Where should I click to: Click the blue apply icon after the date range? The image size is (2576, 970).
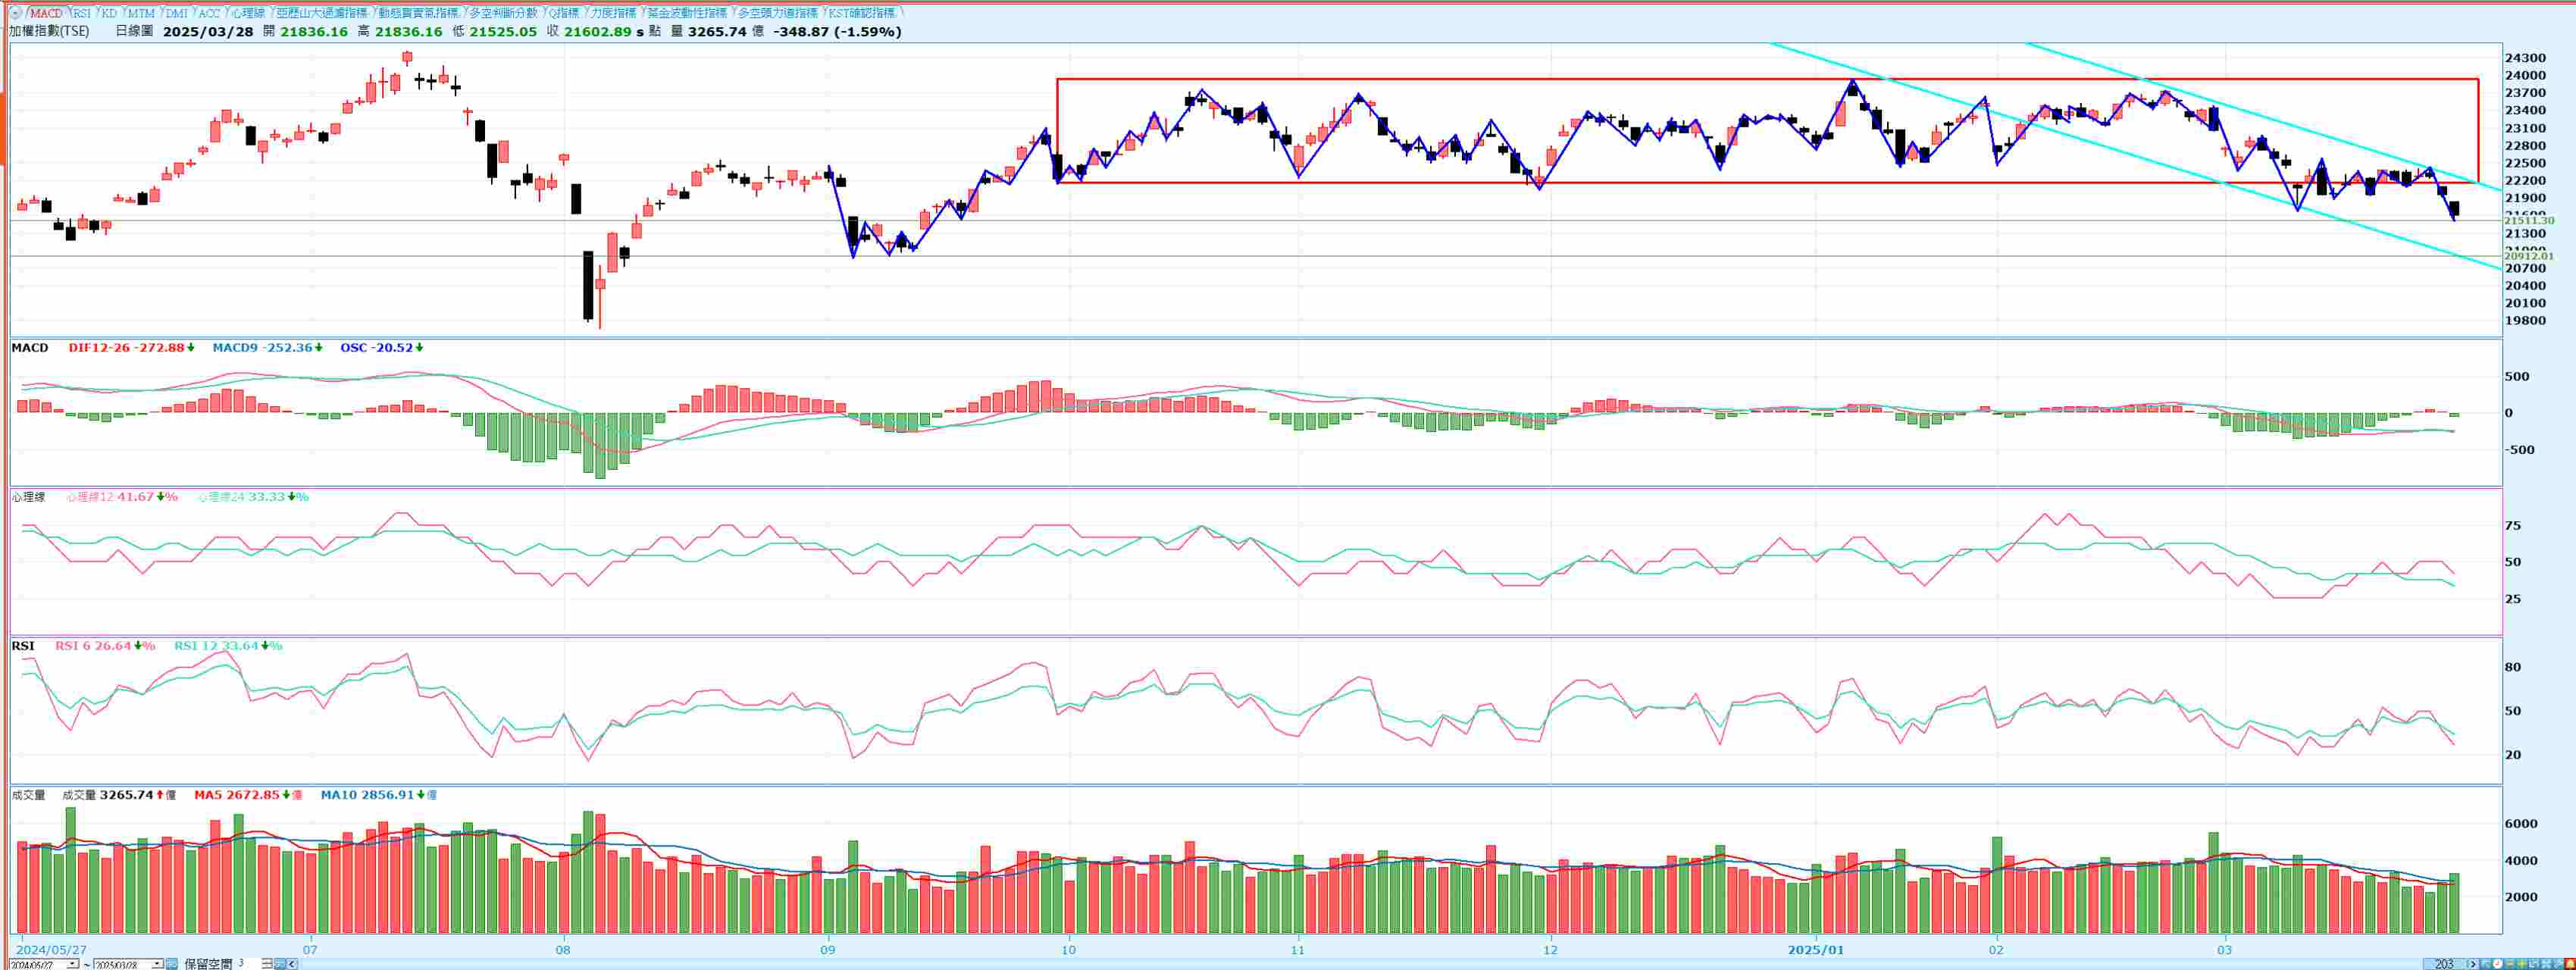172,964
